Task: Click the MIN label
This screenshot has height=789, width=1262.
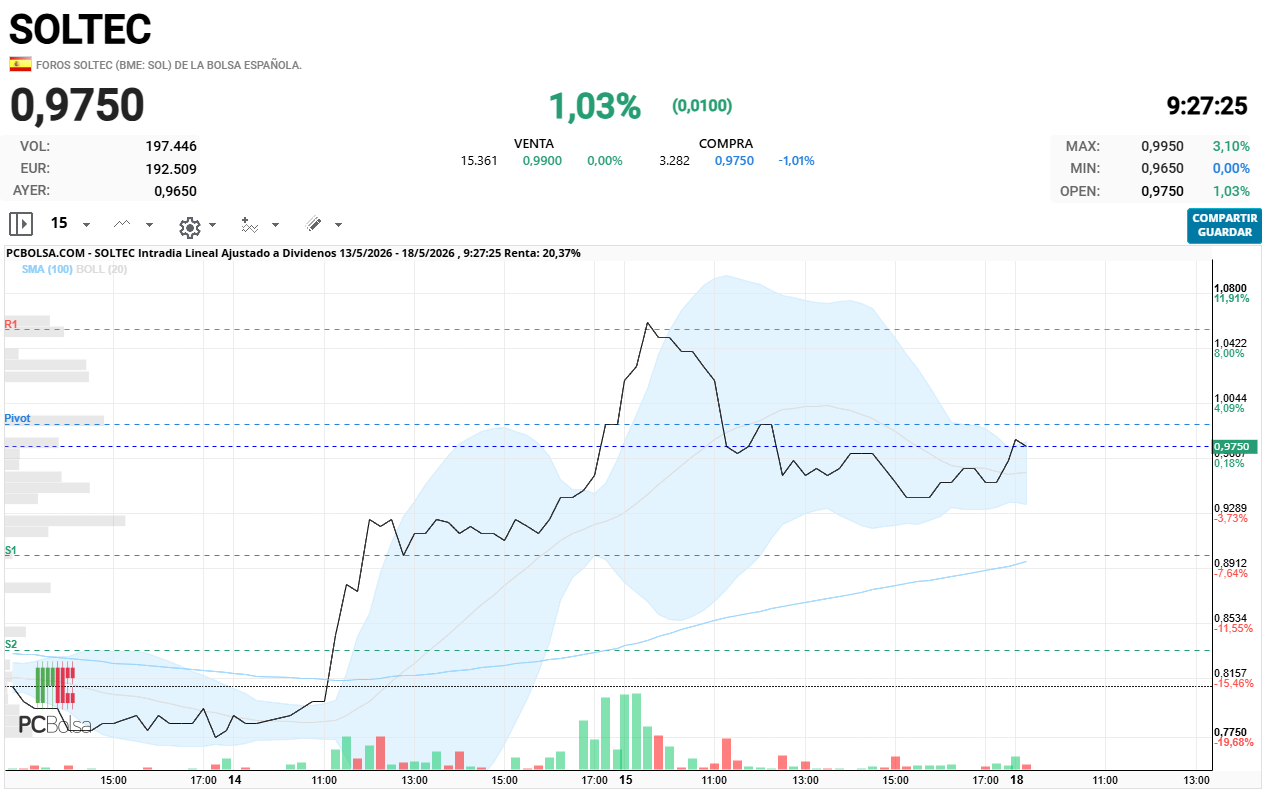Action: pos(1085,169)
